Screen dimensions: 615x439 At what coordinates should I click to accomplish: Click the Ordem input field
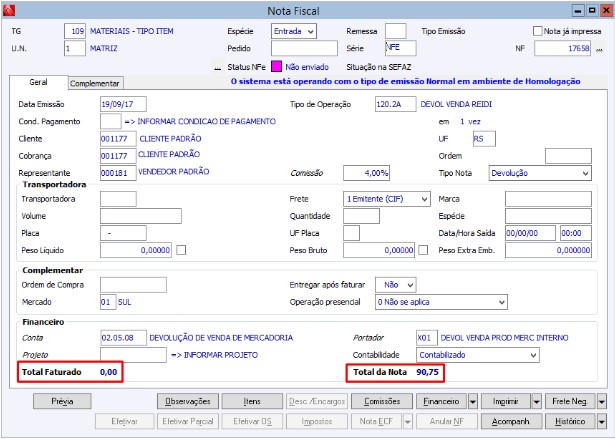(x=568, y=156)
